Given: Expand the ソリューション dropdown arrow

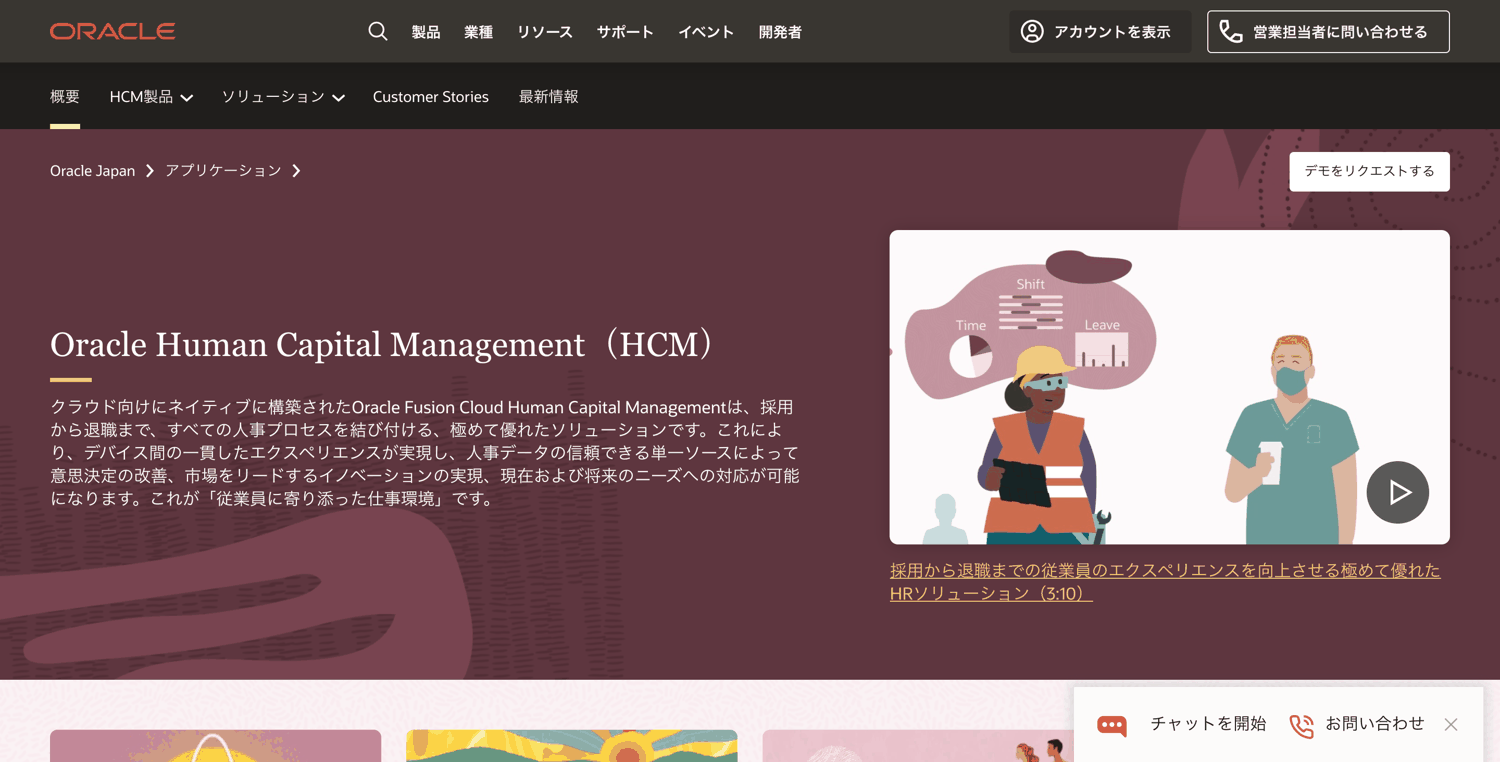Looking at the screenshot, I should [339, 97].
